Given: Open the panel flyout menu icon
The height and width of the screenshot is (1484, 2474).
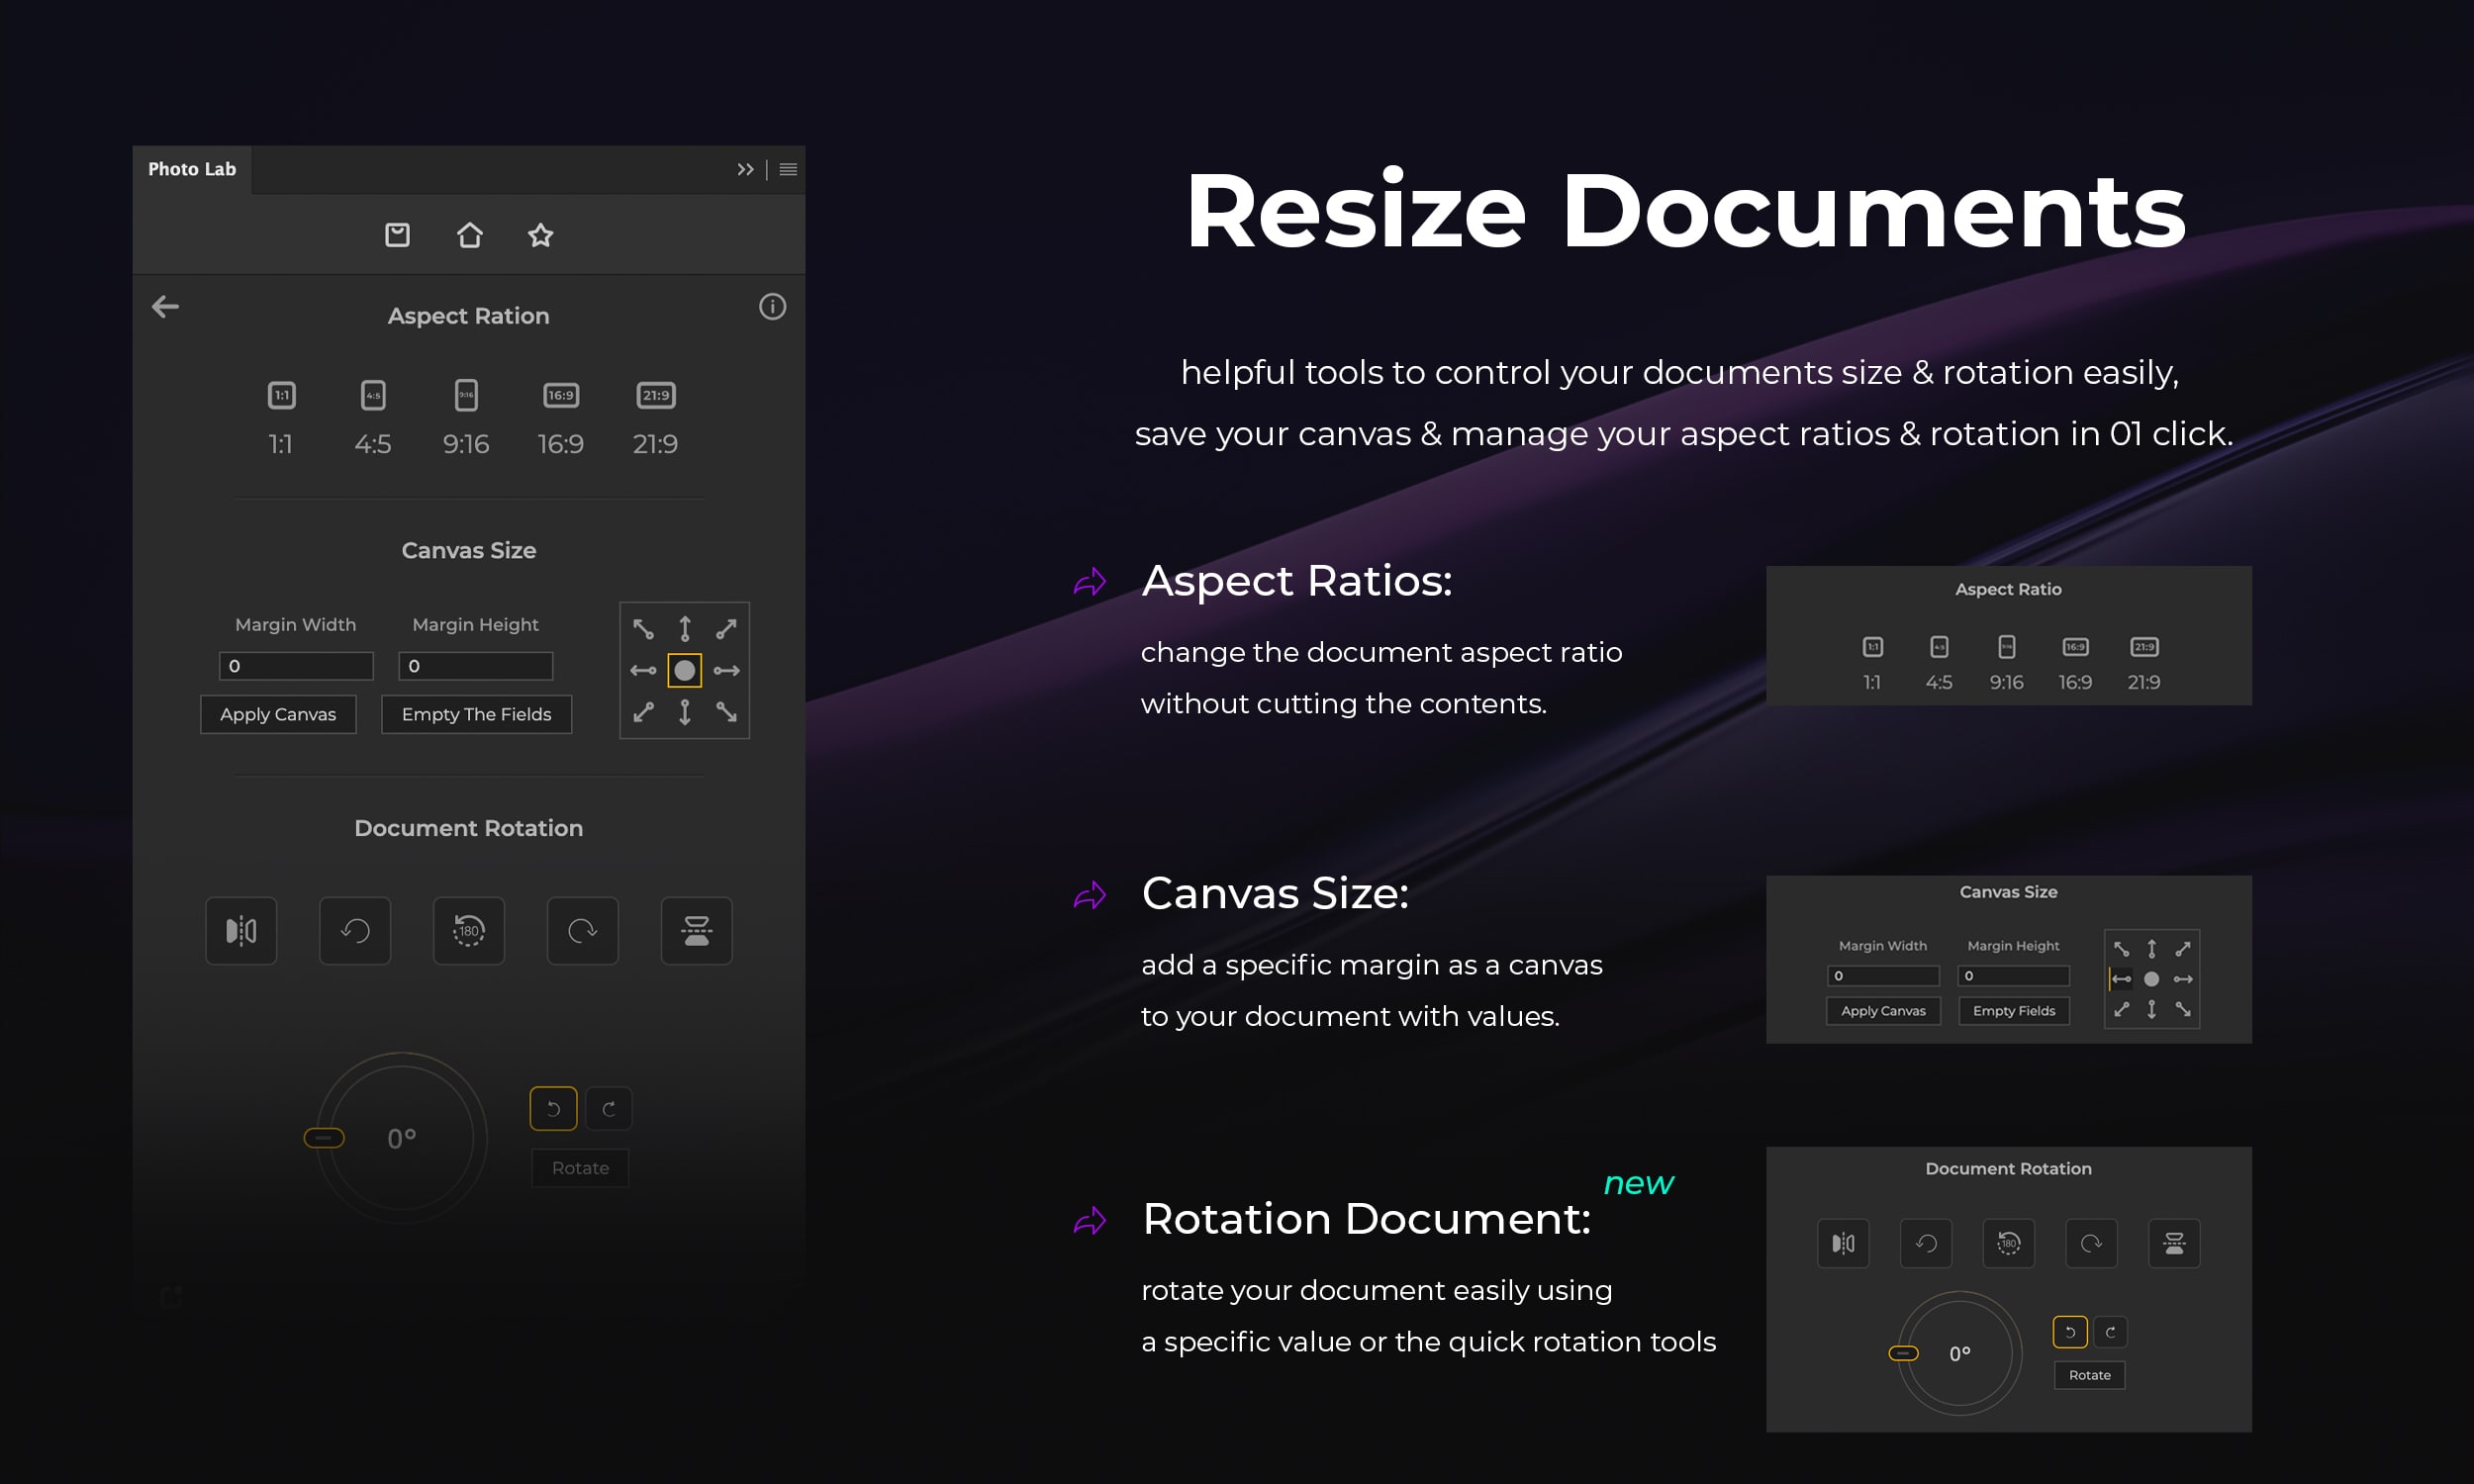Looking at the screenshot, I should point(788,170).
